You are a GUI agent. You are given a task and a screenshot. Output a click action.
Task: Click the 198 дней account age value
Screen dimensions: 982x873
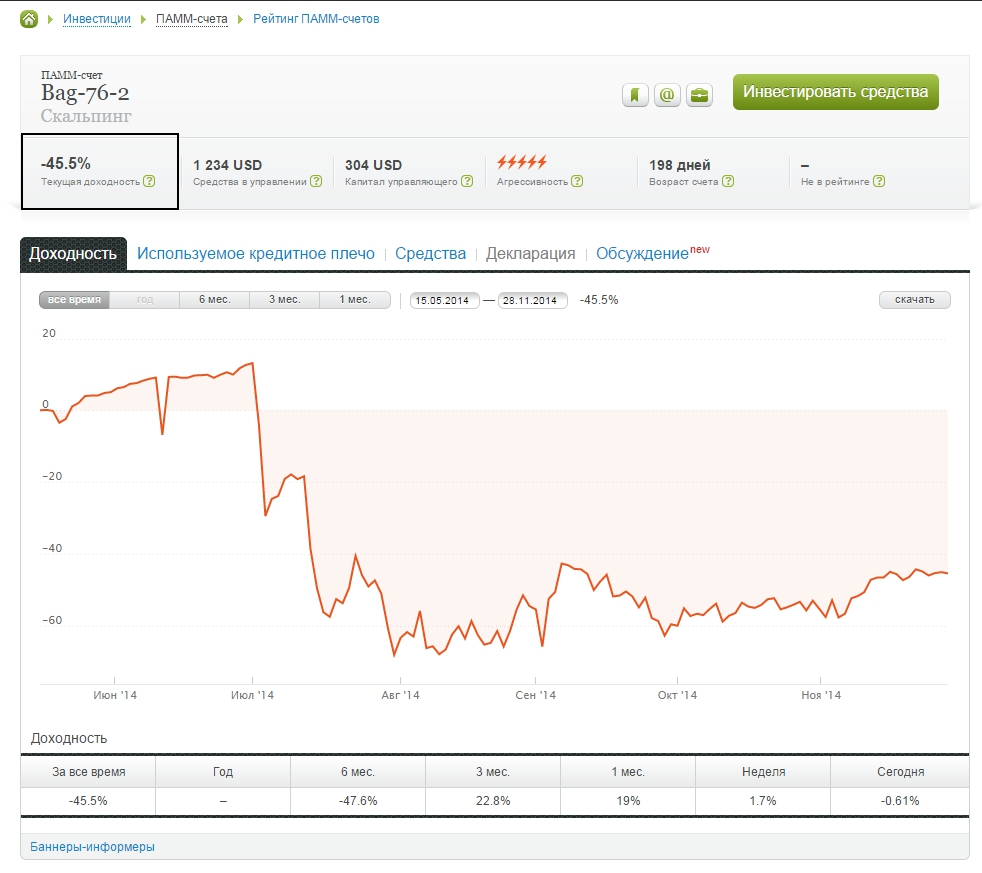pos(680,165)
